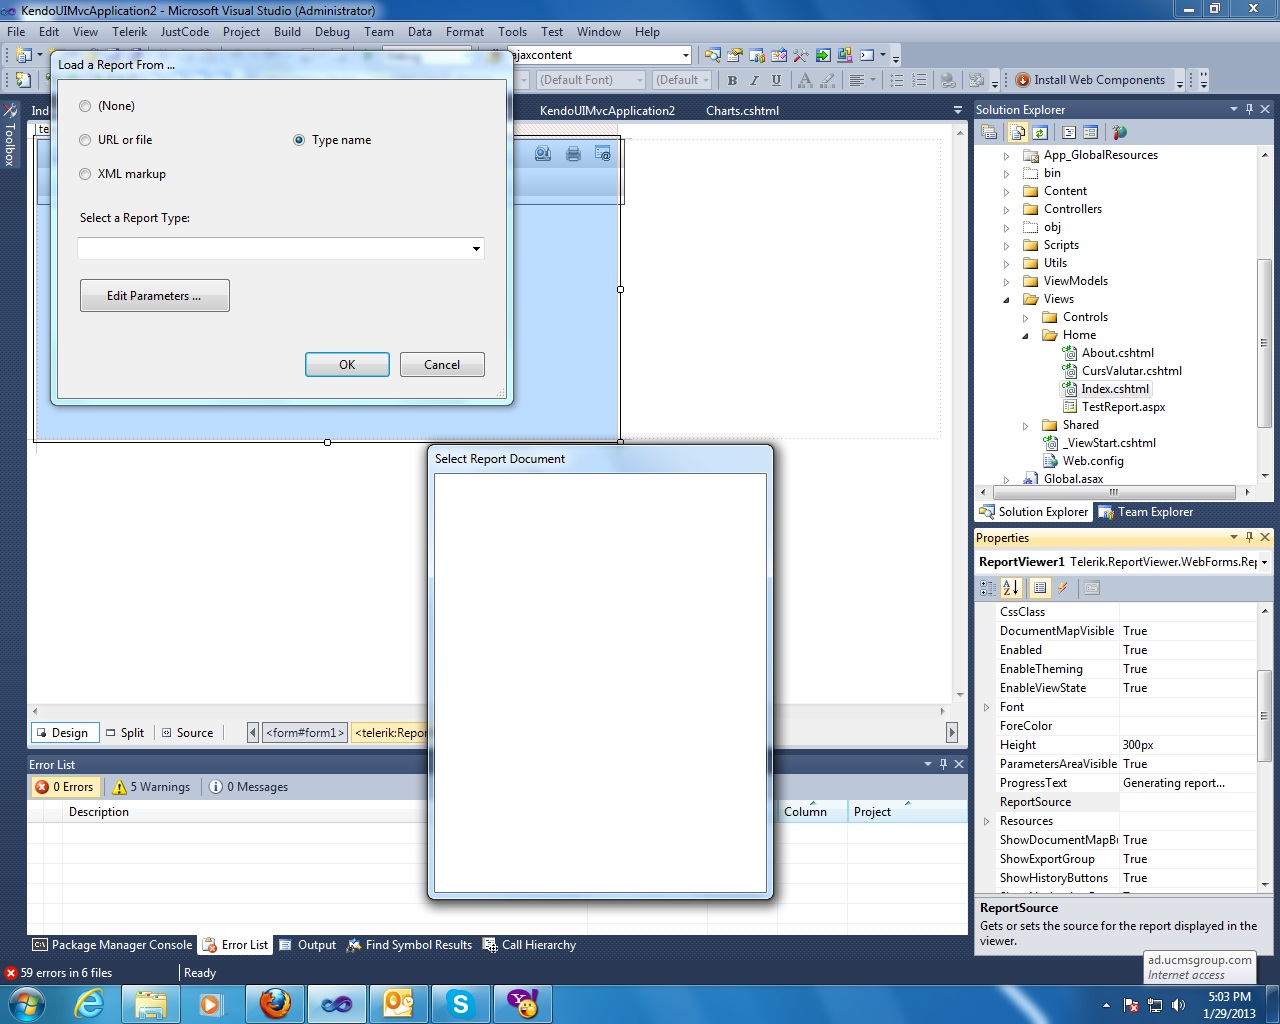The width and height of the screenshot is (1280, 1024).
Task: Click the Select Report Document list area
Action: (600, 682)
